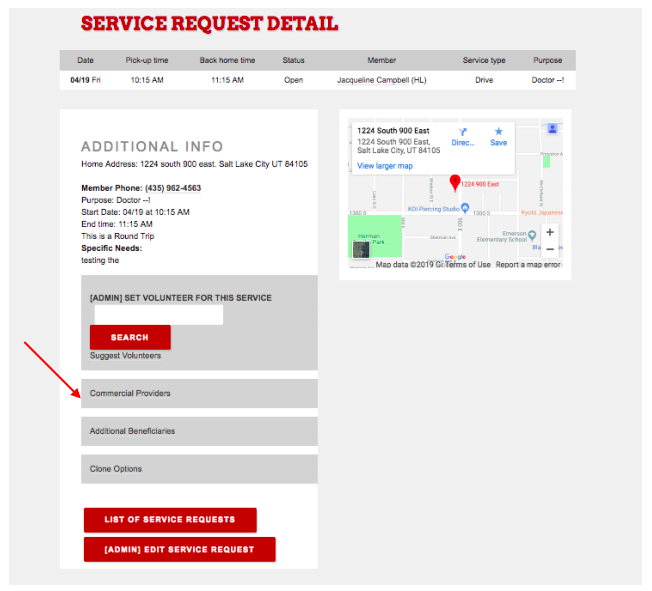Click the Status column header

coord(293,60)
